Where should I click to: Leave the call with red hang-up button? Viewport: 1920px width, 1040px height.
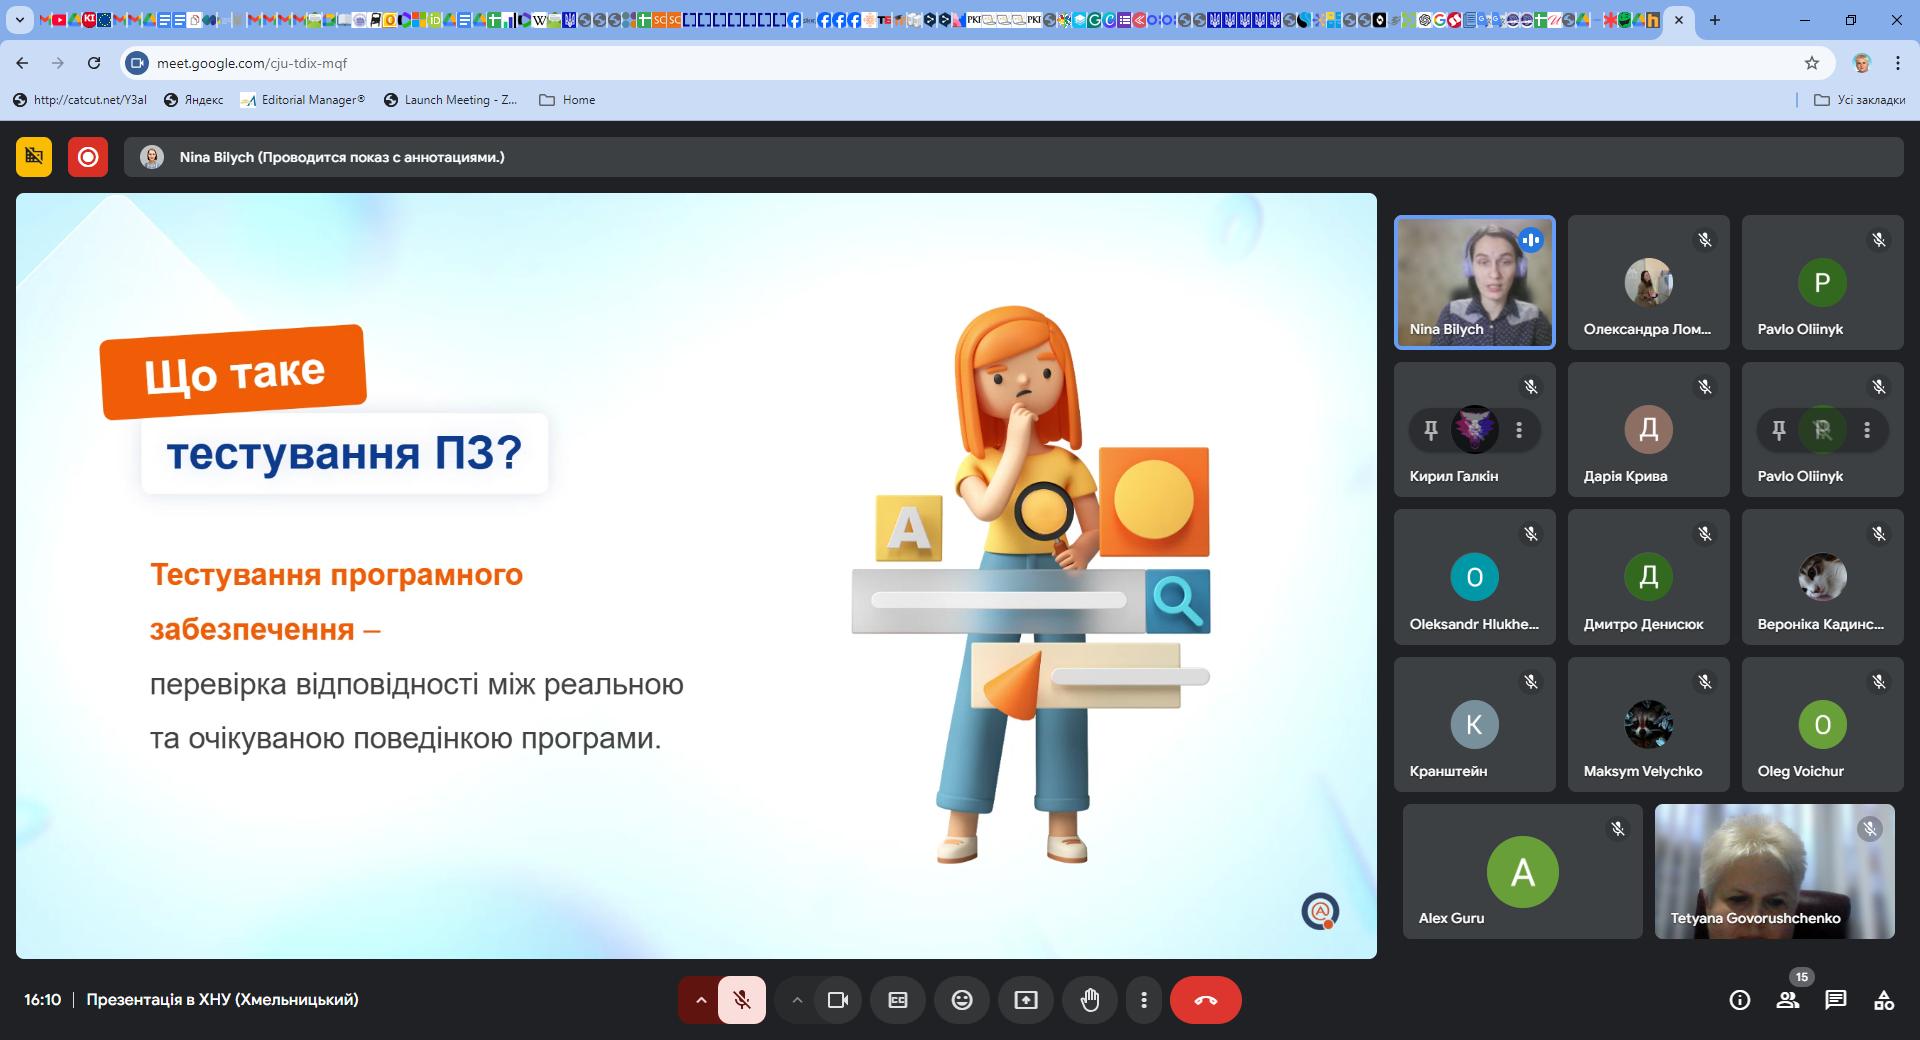coord(1205,1000)
